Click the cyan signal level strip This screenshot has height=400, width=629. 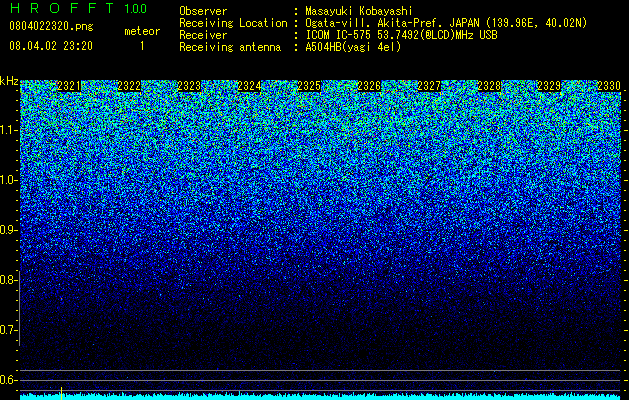click(x=320, y=397)
